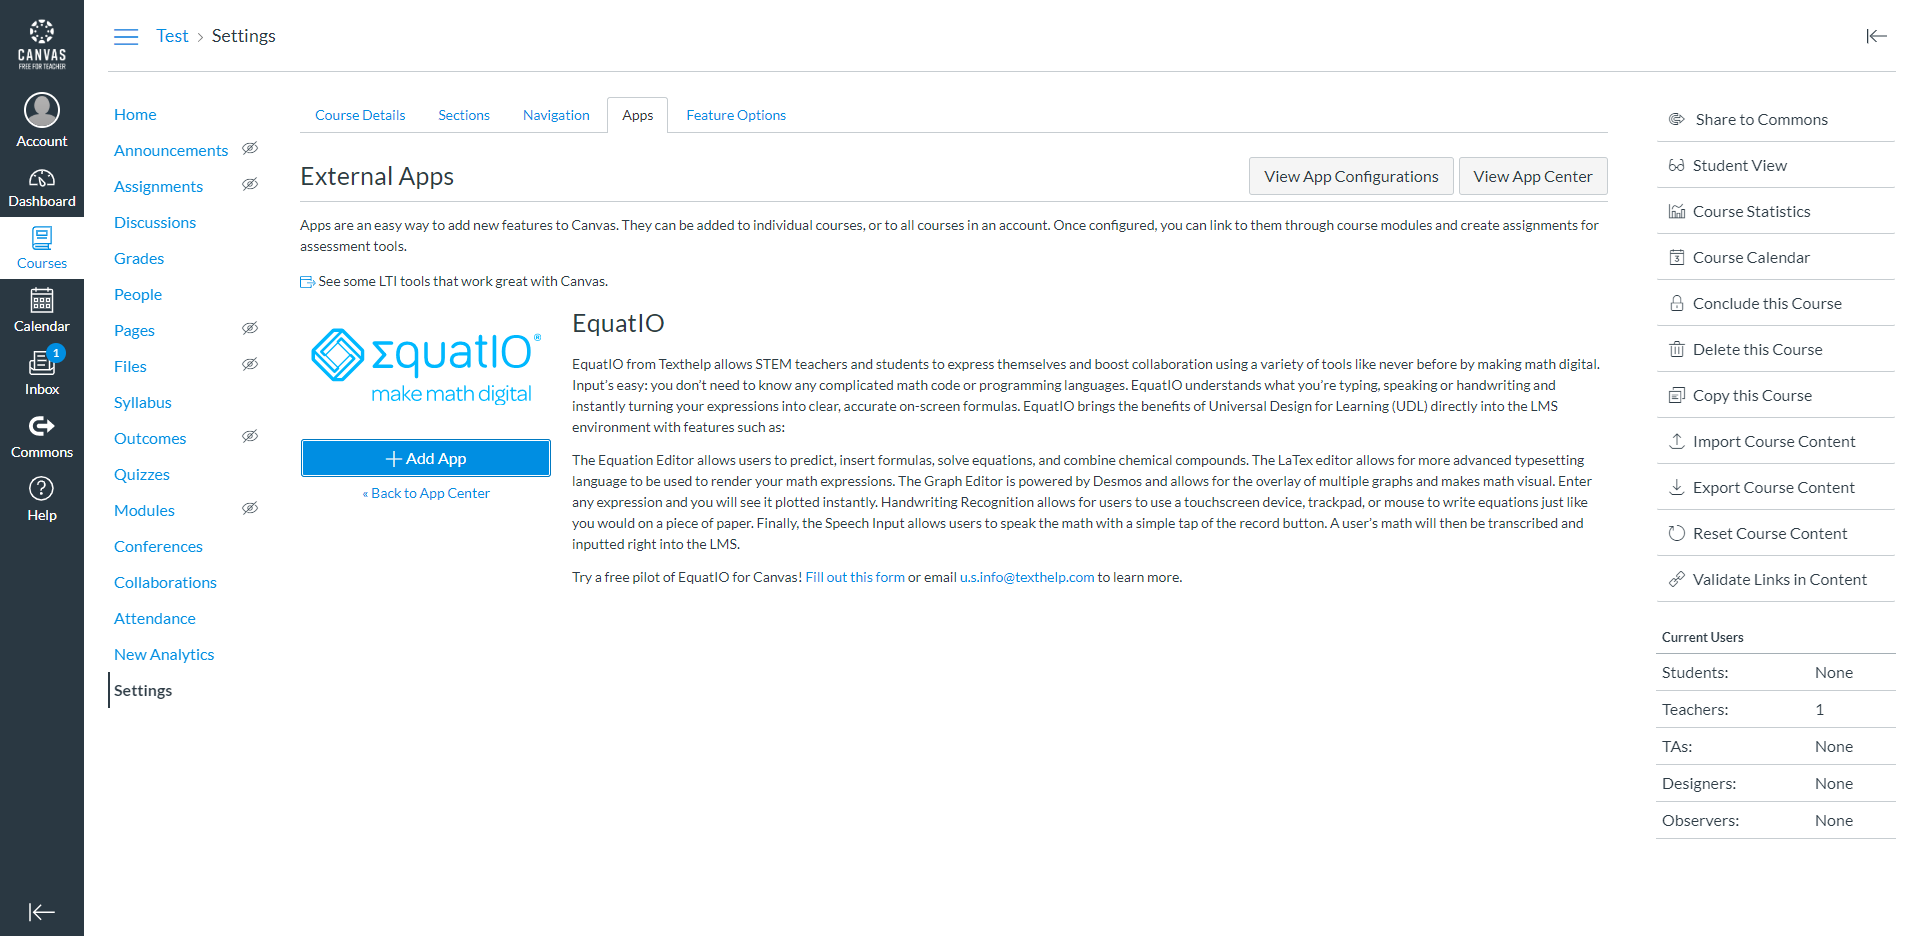Click the Reset Course Content icon
The height and width of the screenshot is (936, 1920).
pyautogui.click(x=1677, y=534)
